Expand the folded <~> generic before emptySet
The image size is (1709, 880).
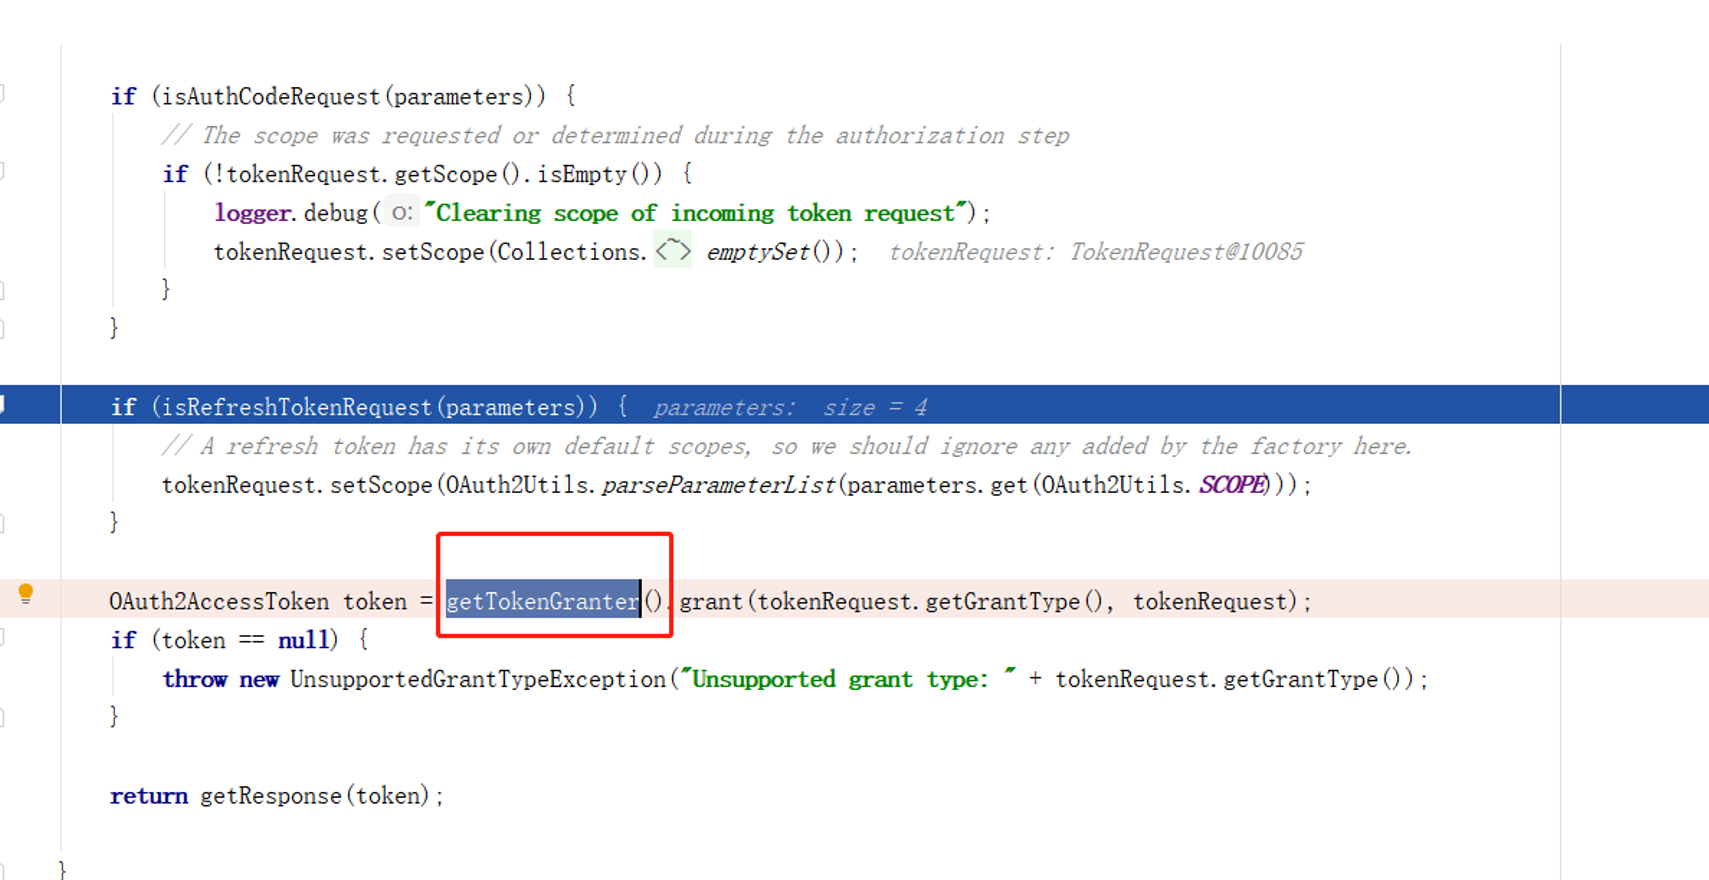673,250
